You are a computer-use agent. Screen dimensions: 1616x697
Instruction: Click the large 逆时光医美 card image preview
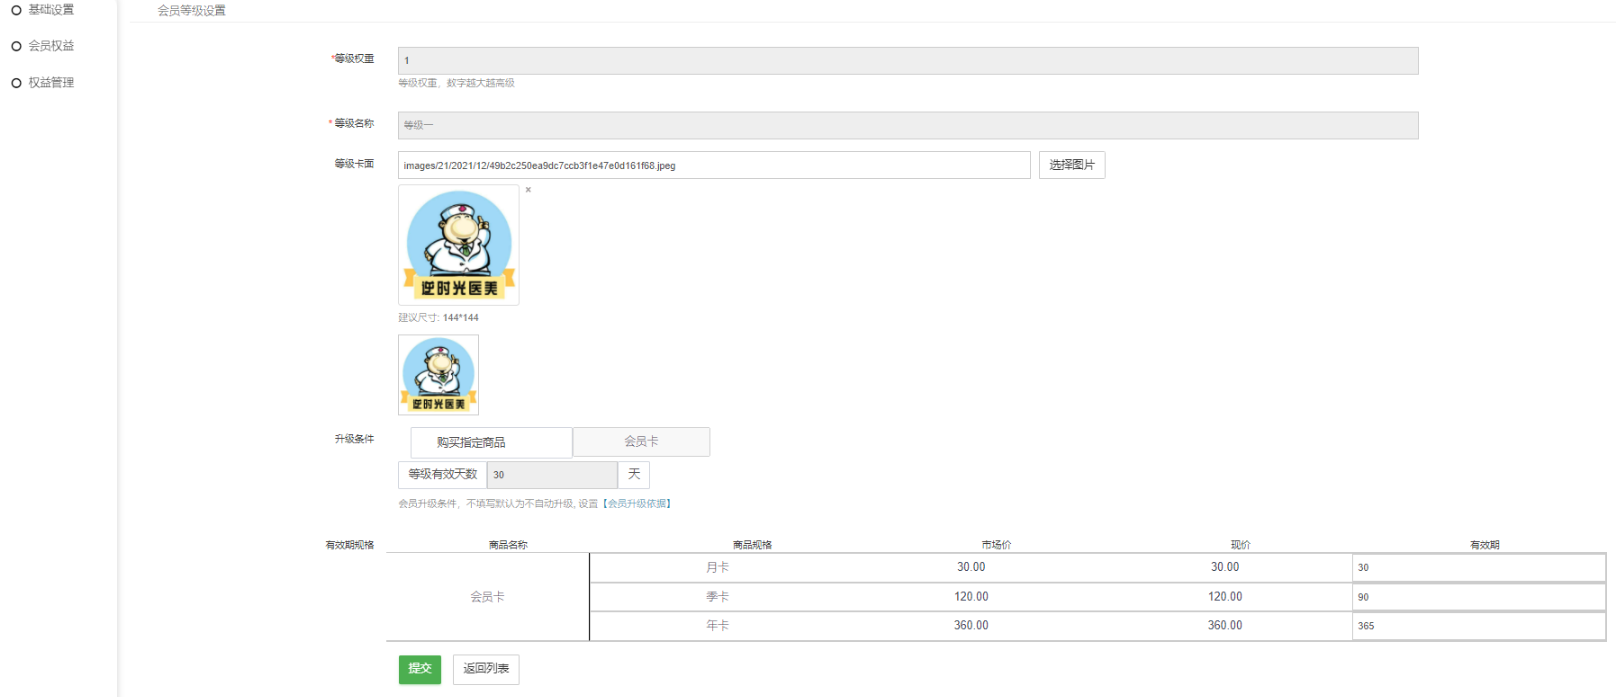click(459, 245)
